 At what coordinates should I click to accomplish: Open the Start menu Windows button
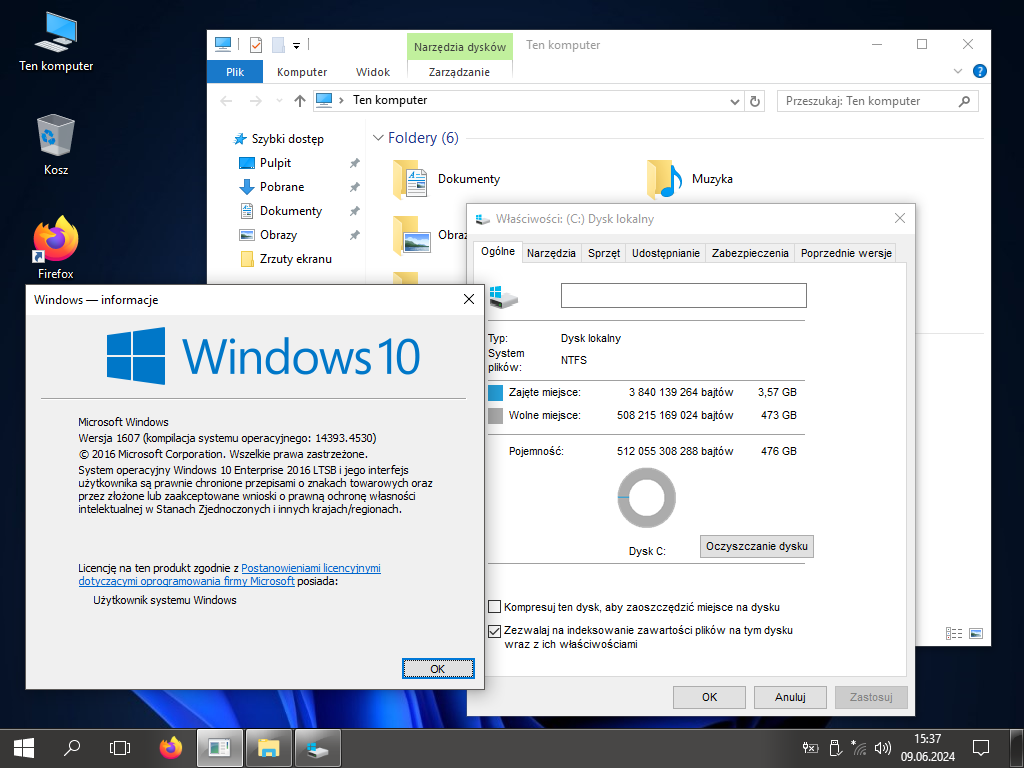click(x=24, y=747)
